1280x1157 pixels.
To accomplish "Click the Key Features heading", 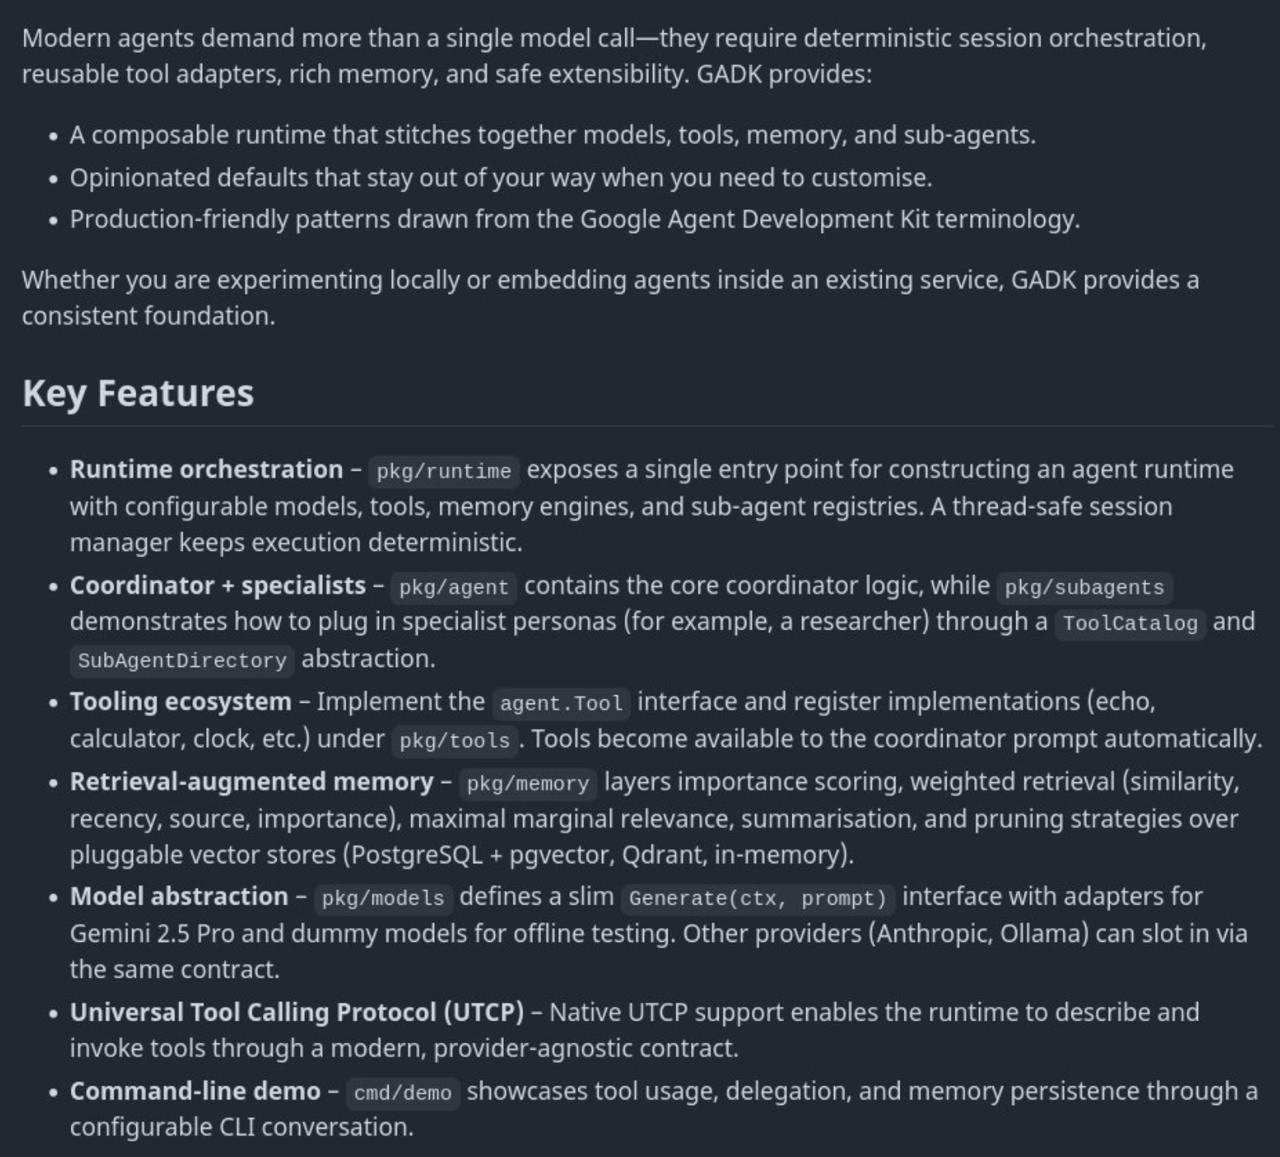I will (138, 393).
